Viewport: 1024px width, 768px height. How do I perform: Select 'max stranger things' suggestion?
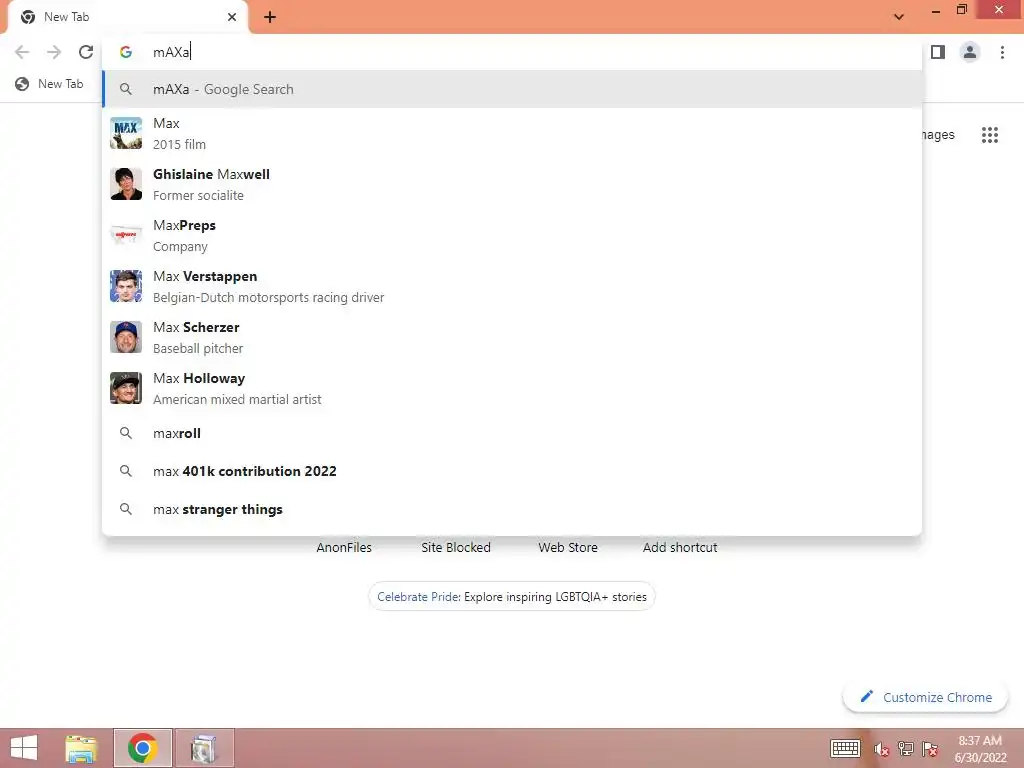[512, 509]
